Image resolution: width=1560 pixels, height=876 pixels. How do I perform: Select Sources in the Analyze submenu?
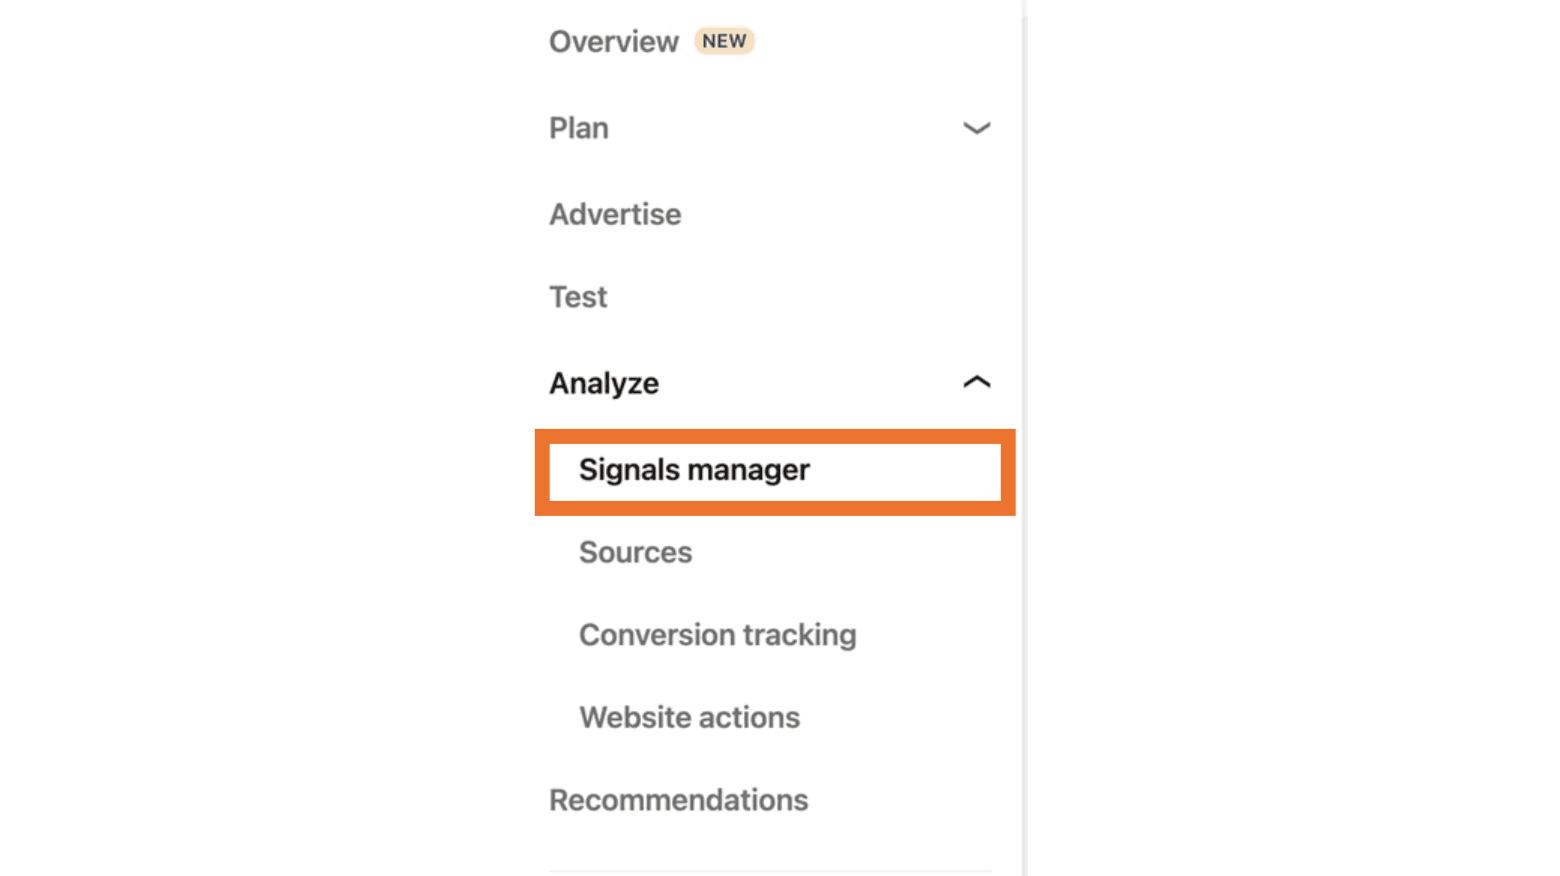click(x=635, y=552)
